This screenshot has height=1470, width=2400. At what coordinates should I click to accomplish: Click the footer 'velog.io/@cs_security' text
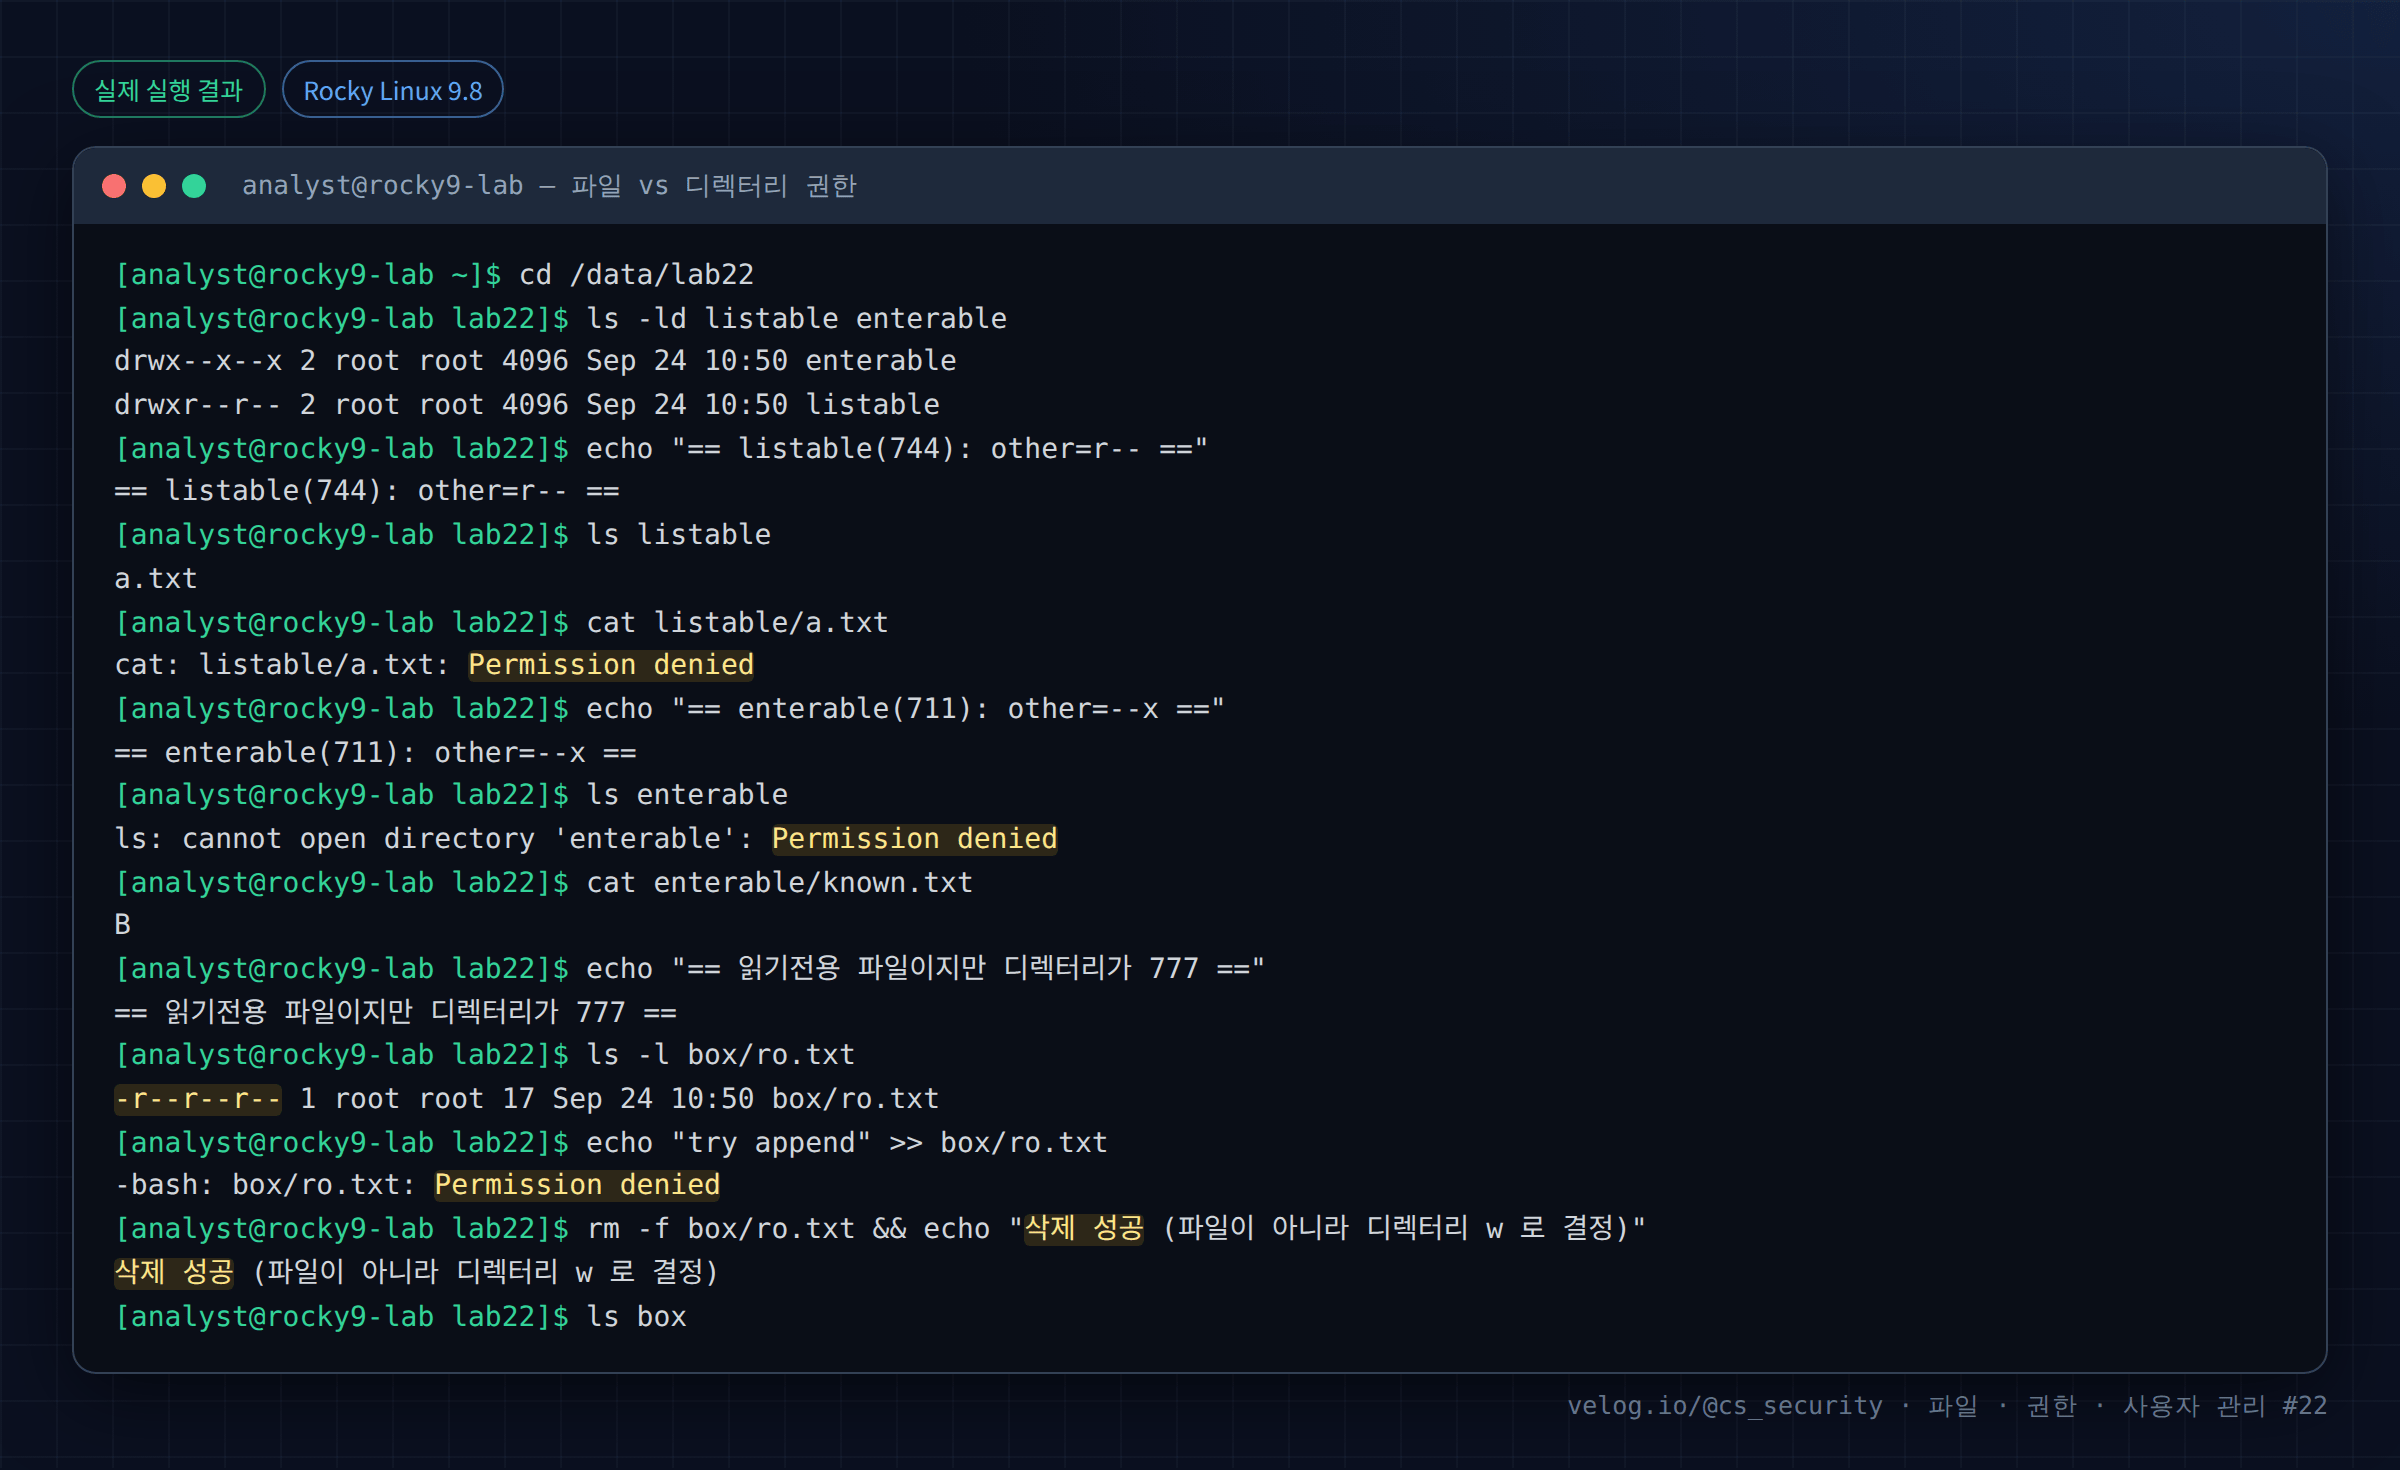[1725, 1406]
